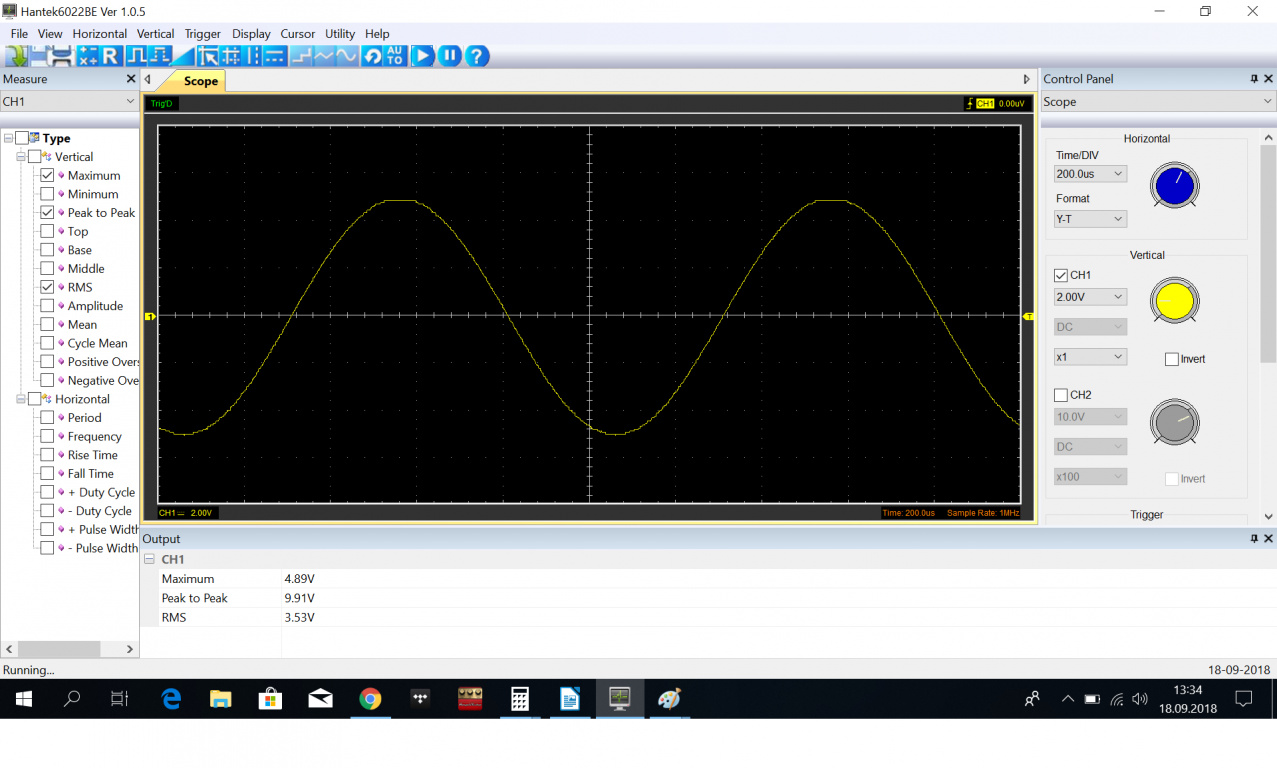Screen dimensions: 1277x768
Task: Select the arrow trace-cursor toolbar icon
Action: pyautogui.click(x=208, y=56)
